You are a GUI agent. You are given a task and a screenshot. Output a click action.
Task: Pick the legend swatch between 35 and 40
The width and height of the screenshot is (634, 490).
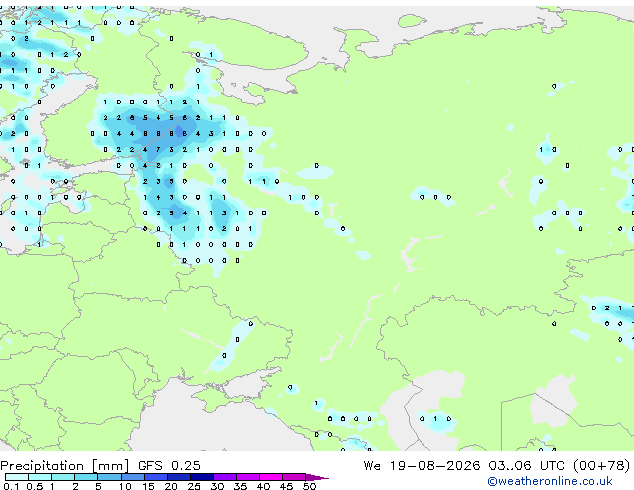click(x=248, y=477)
